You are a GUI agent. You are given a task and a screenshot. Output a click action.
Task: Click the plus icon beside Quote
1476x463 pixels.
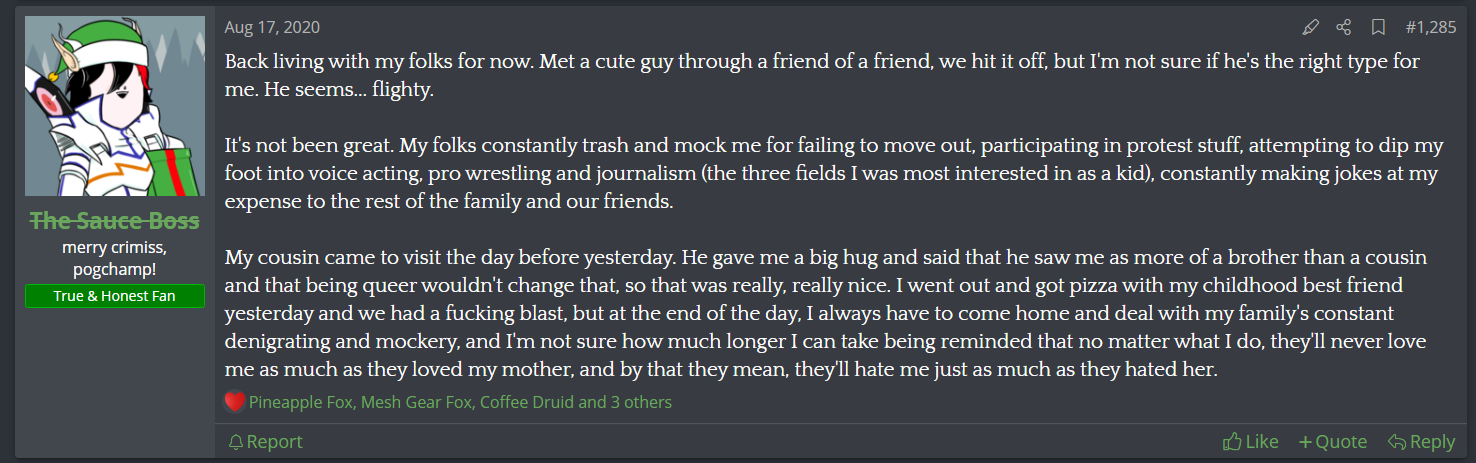[x=1304, y=442]
